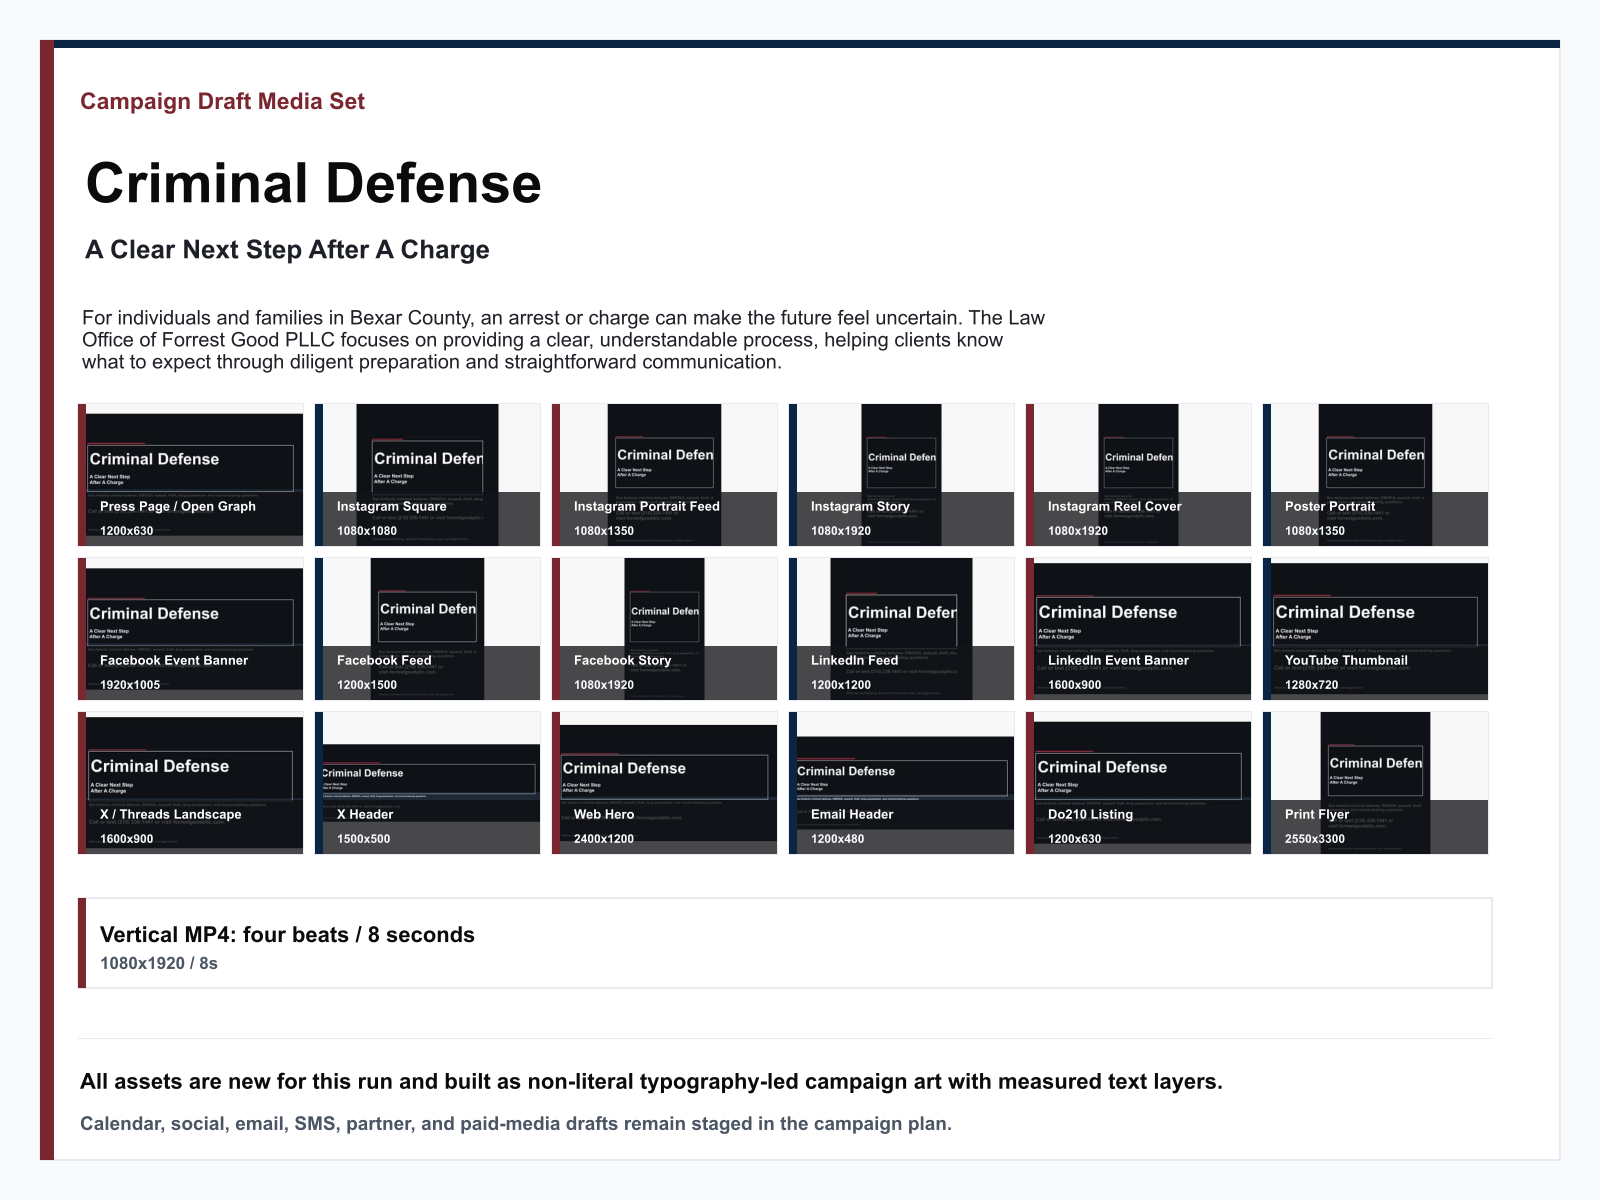The width and height of the screenshot is (1600, 1200).
Task: Open the Poster Portrait 1080x1350 asset
Action: click(x=1376, y=475)
